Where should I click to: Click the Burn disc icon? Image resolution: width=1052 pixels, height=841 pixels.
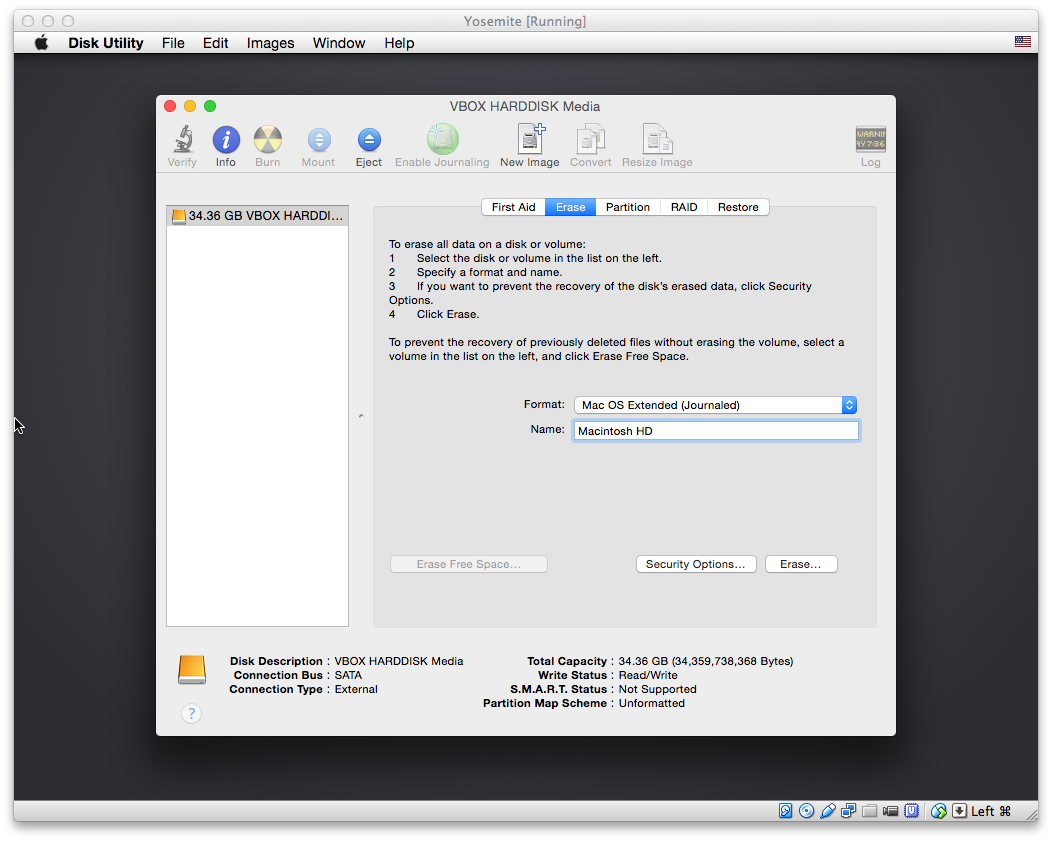[267, 140]
